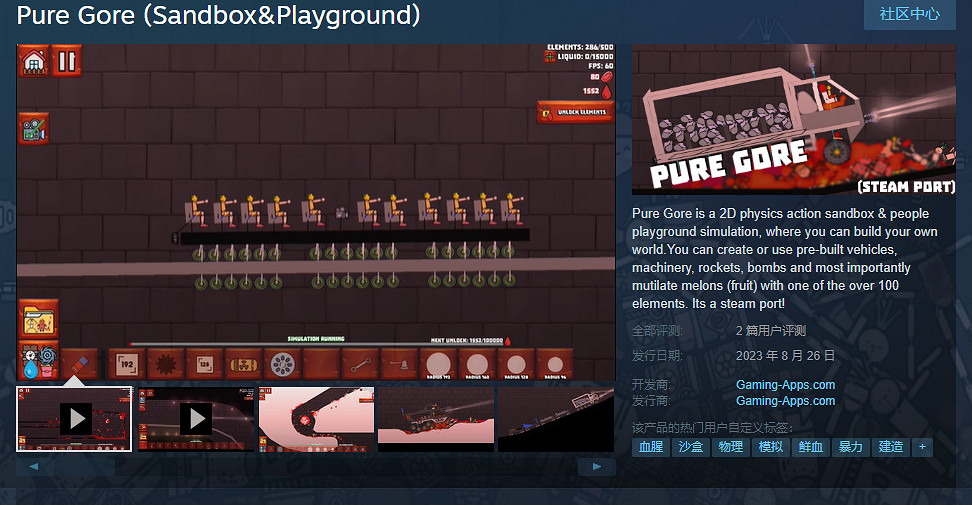Click the in-game radioactive barrel element
The height and width of the screenshot is (505, 972).
(x=244, y=364)
